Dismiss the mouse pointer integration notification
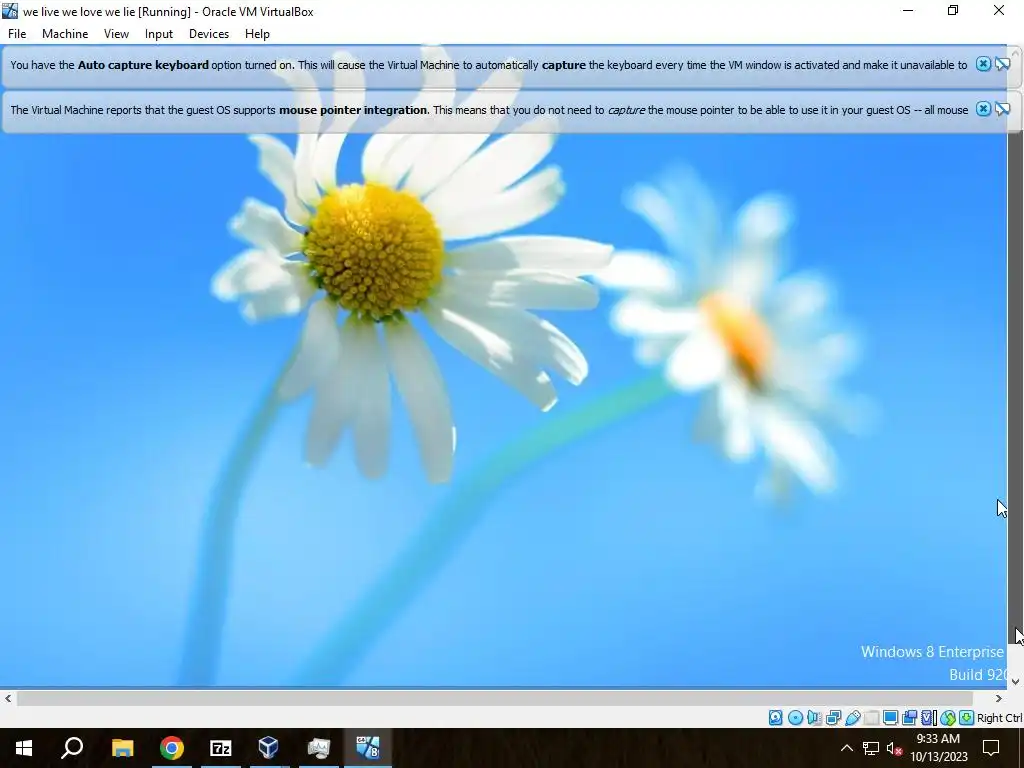The image size is (1024, 768). [983, 108]
